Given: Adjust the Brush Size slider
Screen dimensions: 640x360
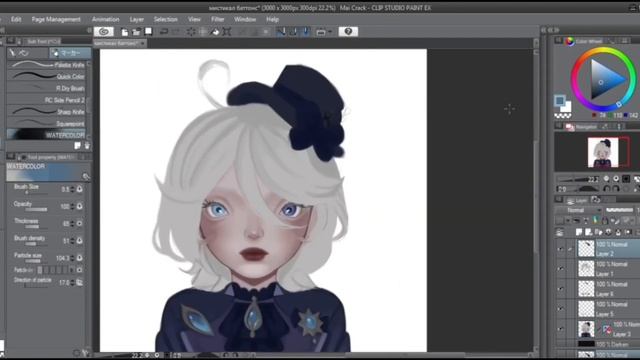Looking at the screenshot, I should coord(37,192).
